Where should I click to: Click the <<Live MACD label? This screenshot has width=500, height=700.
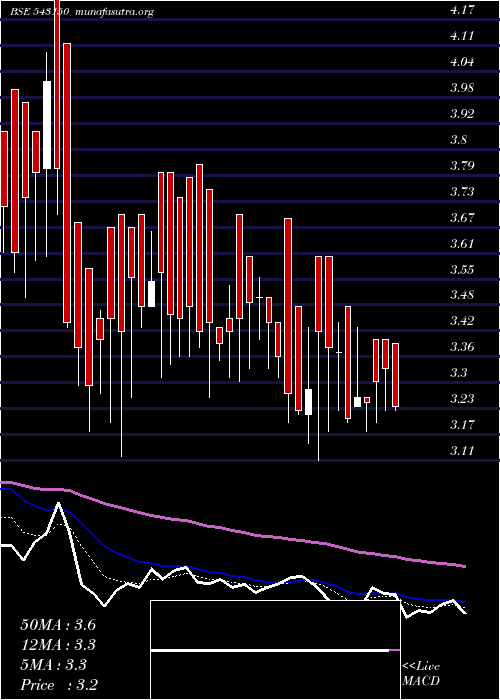[421, 674]
